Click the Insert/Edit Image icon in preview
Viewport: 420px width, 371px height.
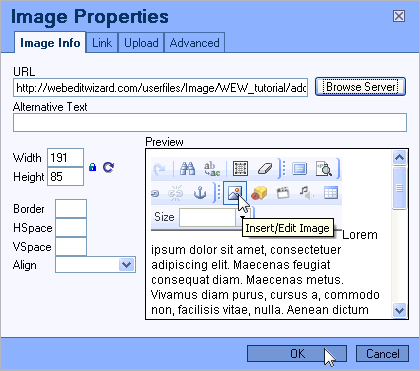235,193
